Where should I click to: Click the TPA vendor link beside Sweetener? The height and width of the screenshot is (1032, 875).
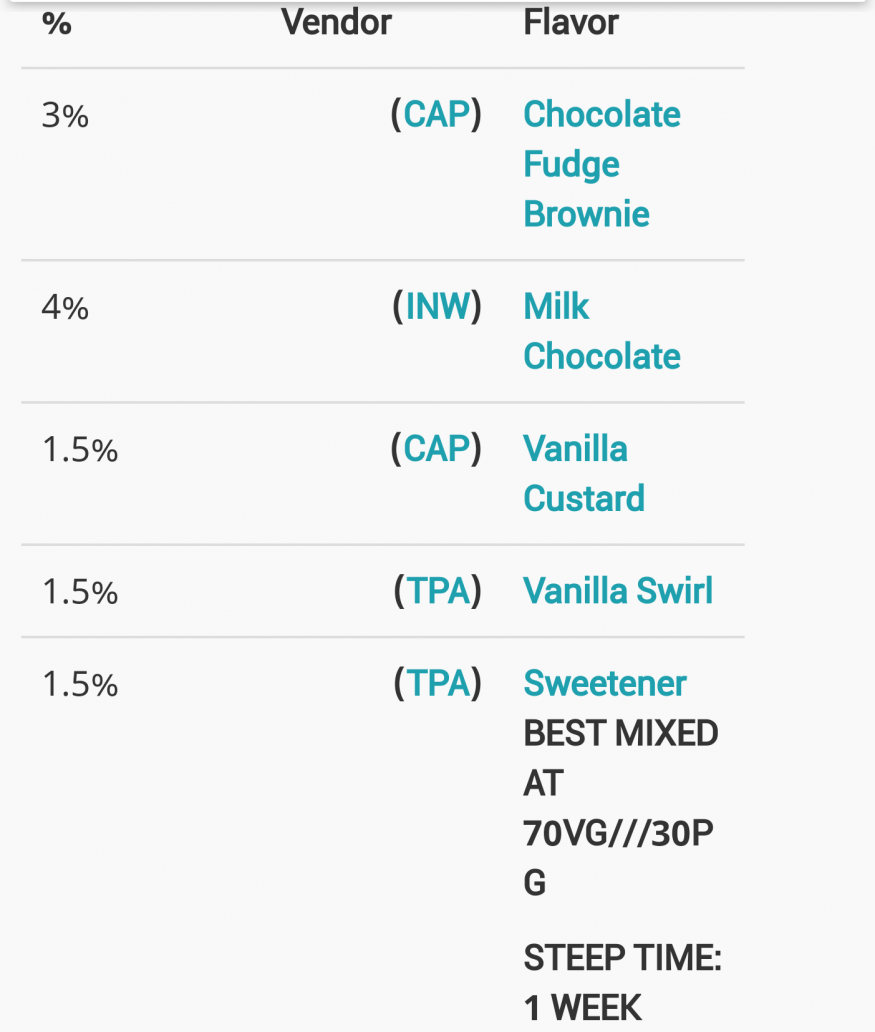438,683
